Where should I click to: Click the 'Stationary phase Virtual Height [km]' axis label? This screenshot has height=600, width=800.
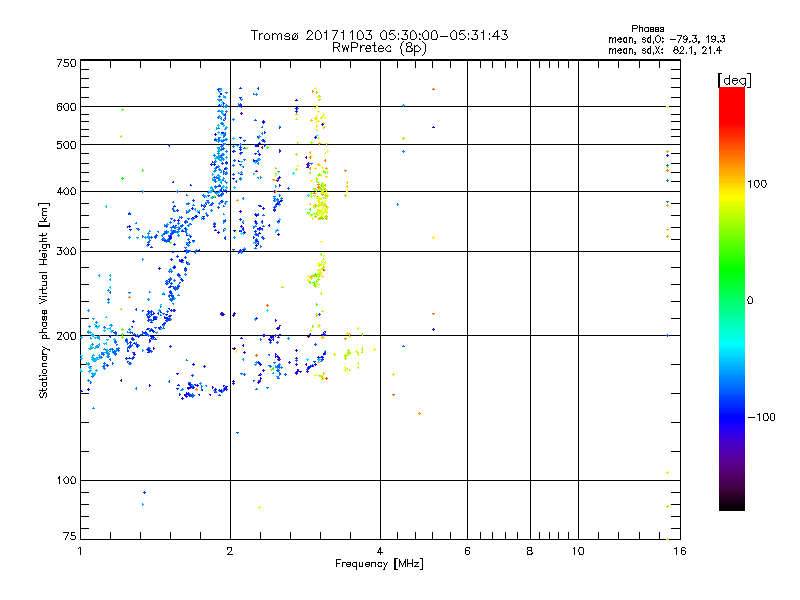coord(44,300)
